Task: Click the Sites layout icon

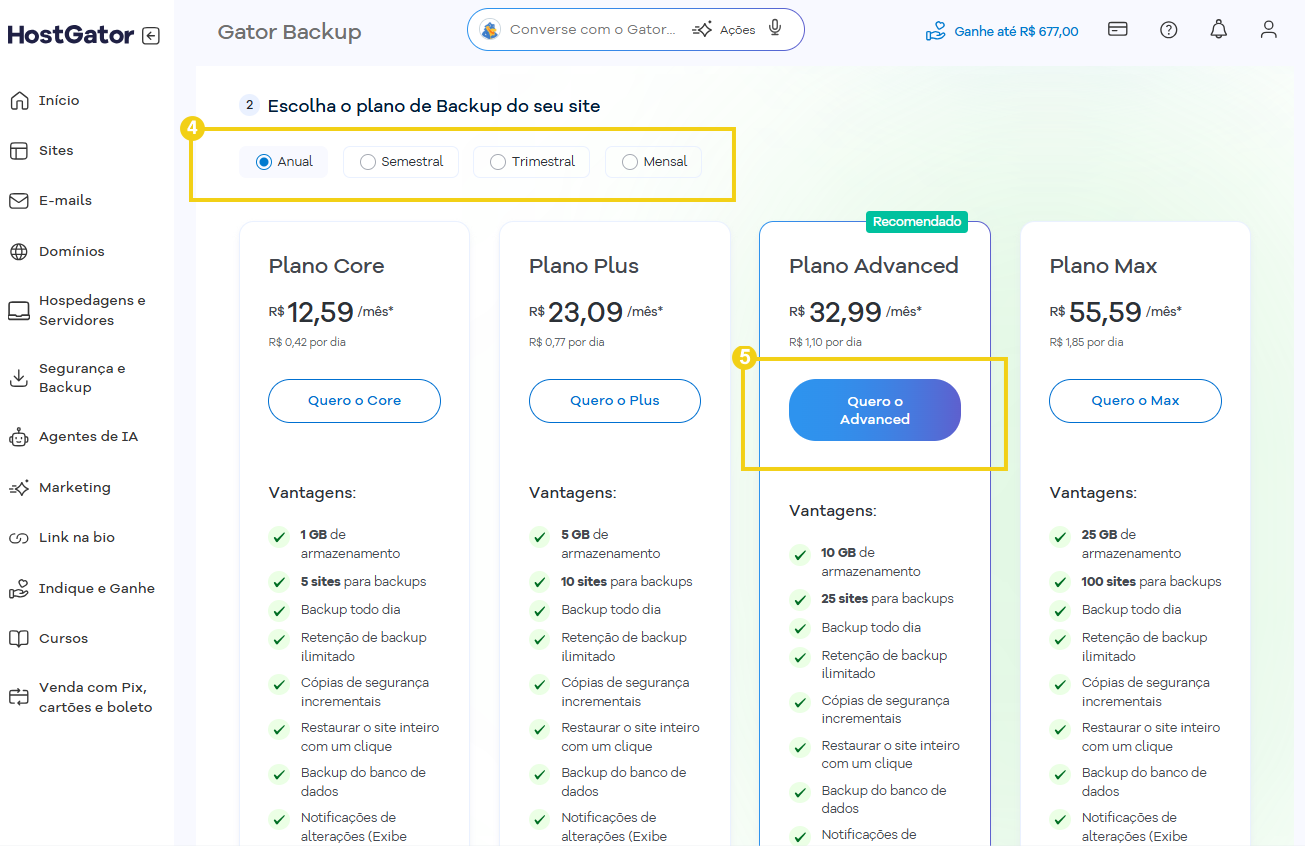Action: (x=19, y=150)
